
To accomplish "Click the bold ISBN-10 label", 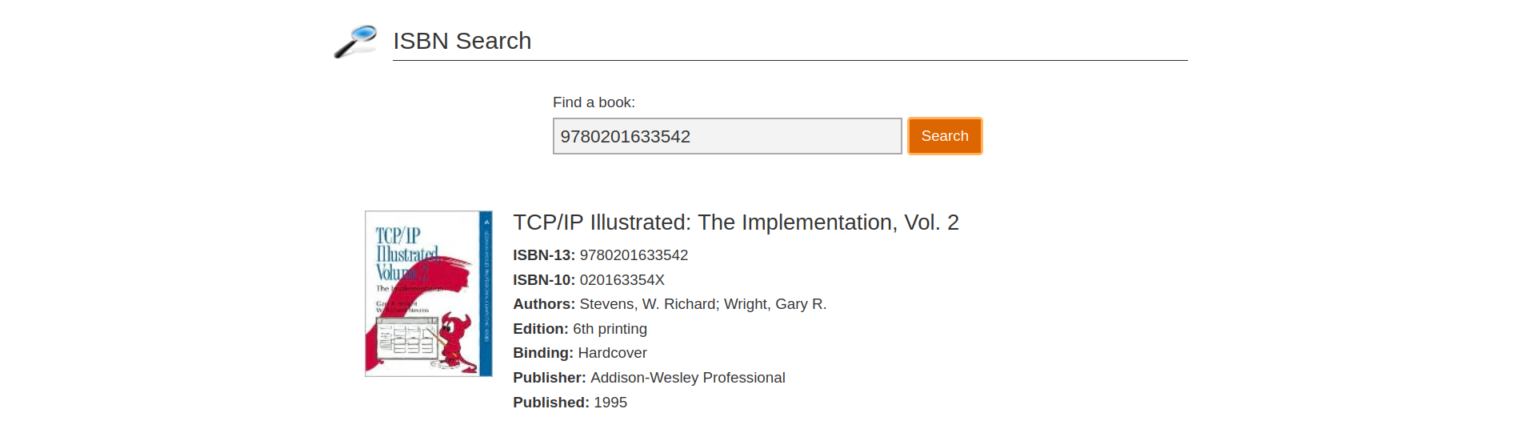I will [544, 280].
